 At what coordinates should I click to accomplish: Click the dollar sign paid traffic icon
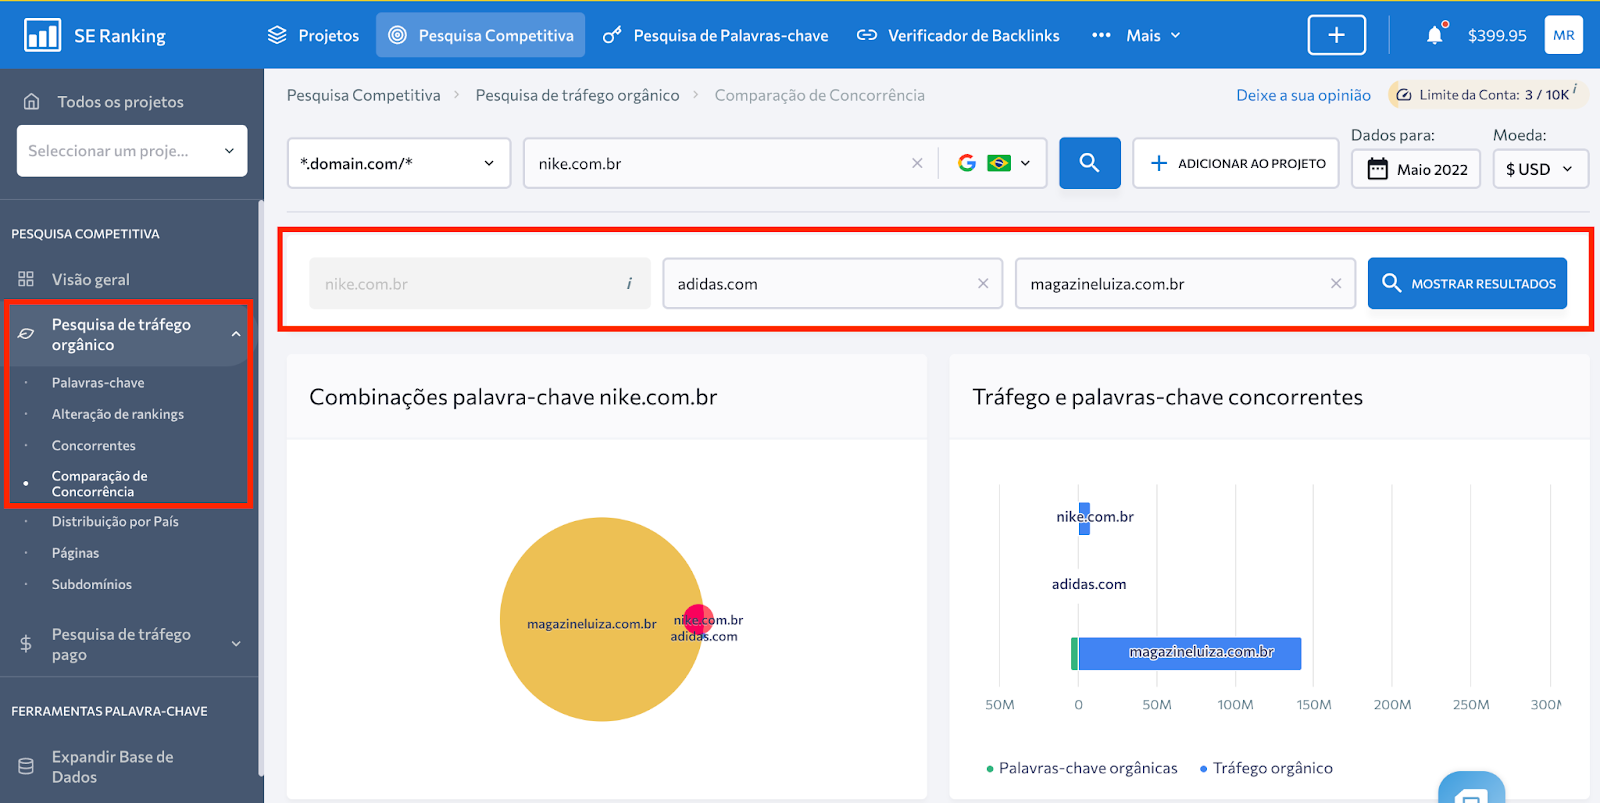coord(26,644)
